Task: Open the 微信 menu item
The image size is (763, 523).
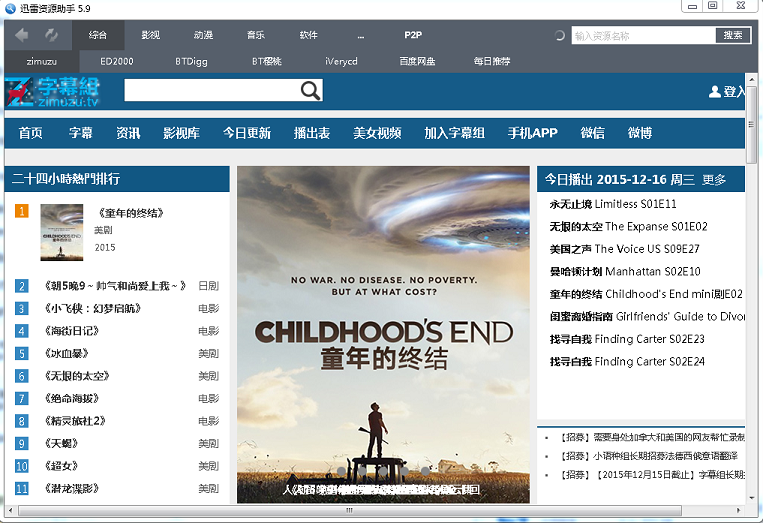Action: 592,133
